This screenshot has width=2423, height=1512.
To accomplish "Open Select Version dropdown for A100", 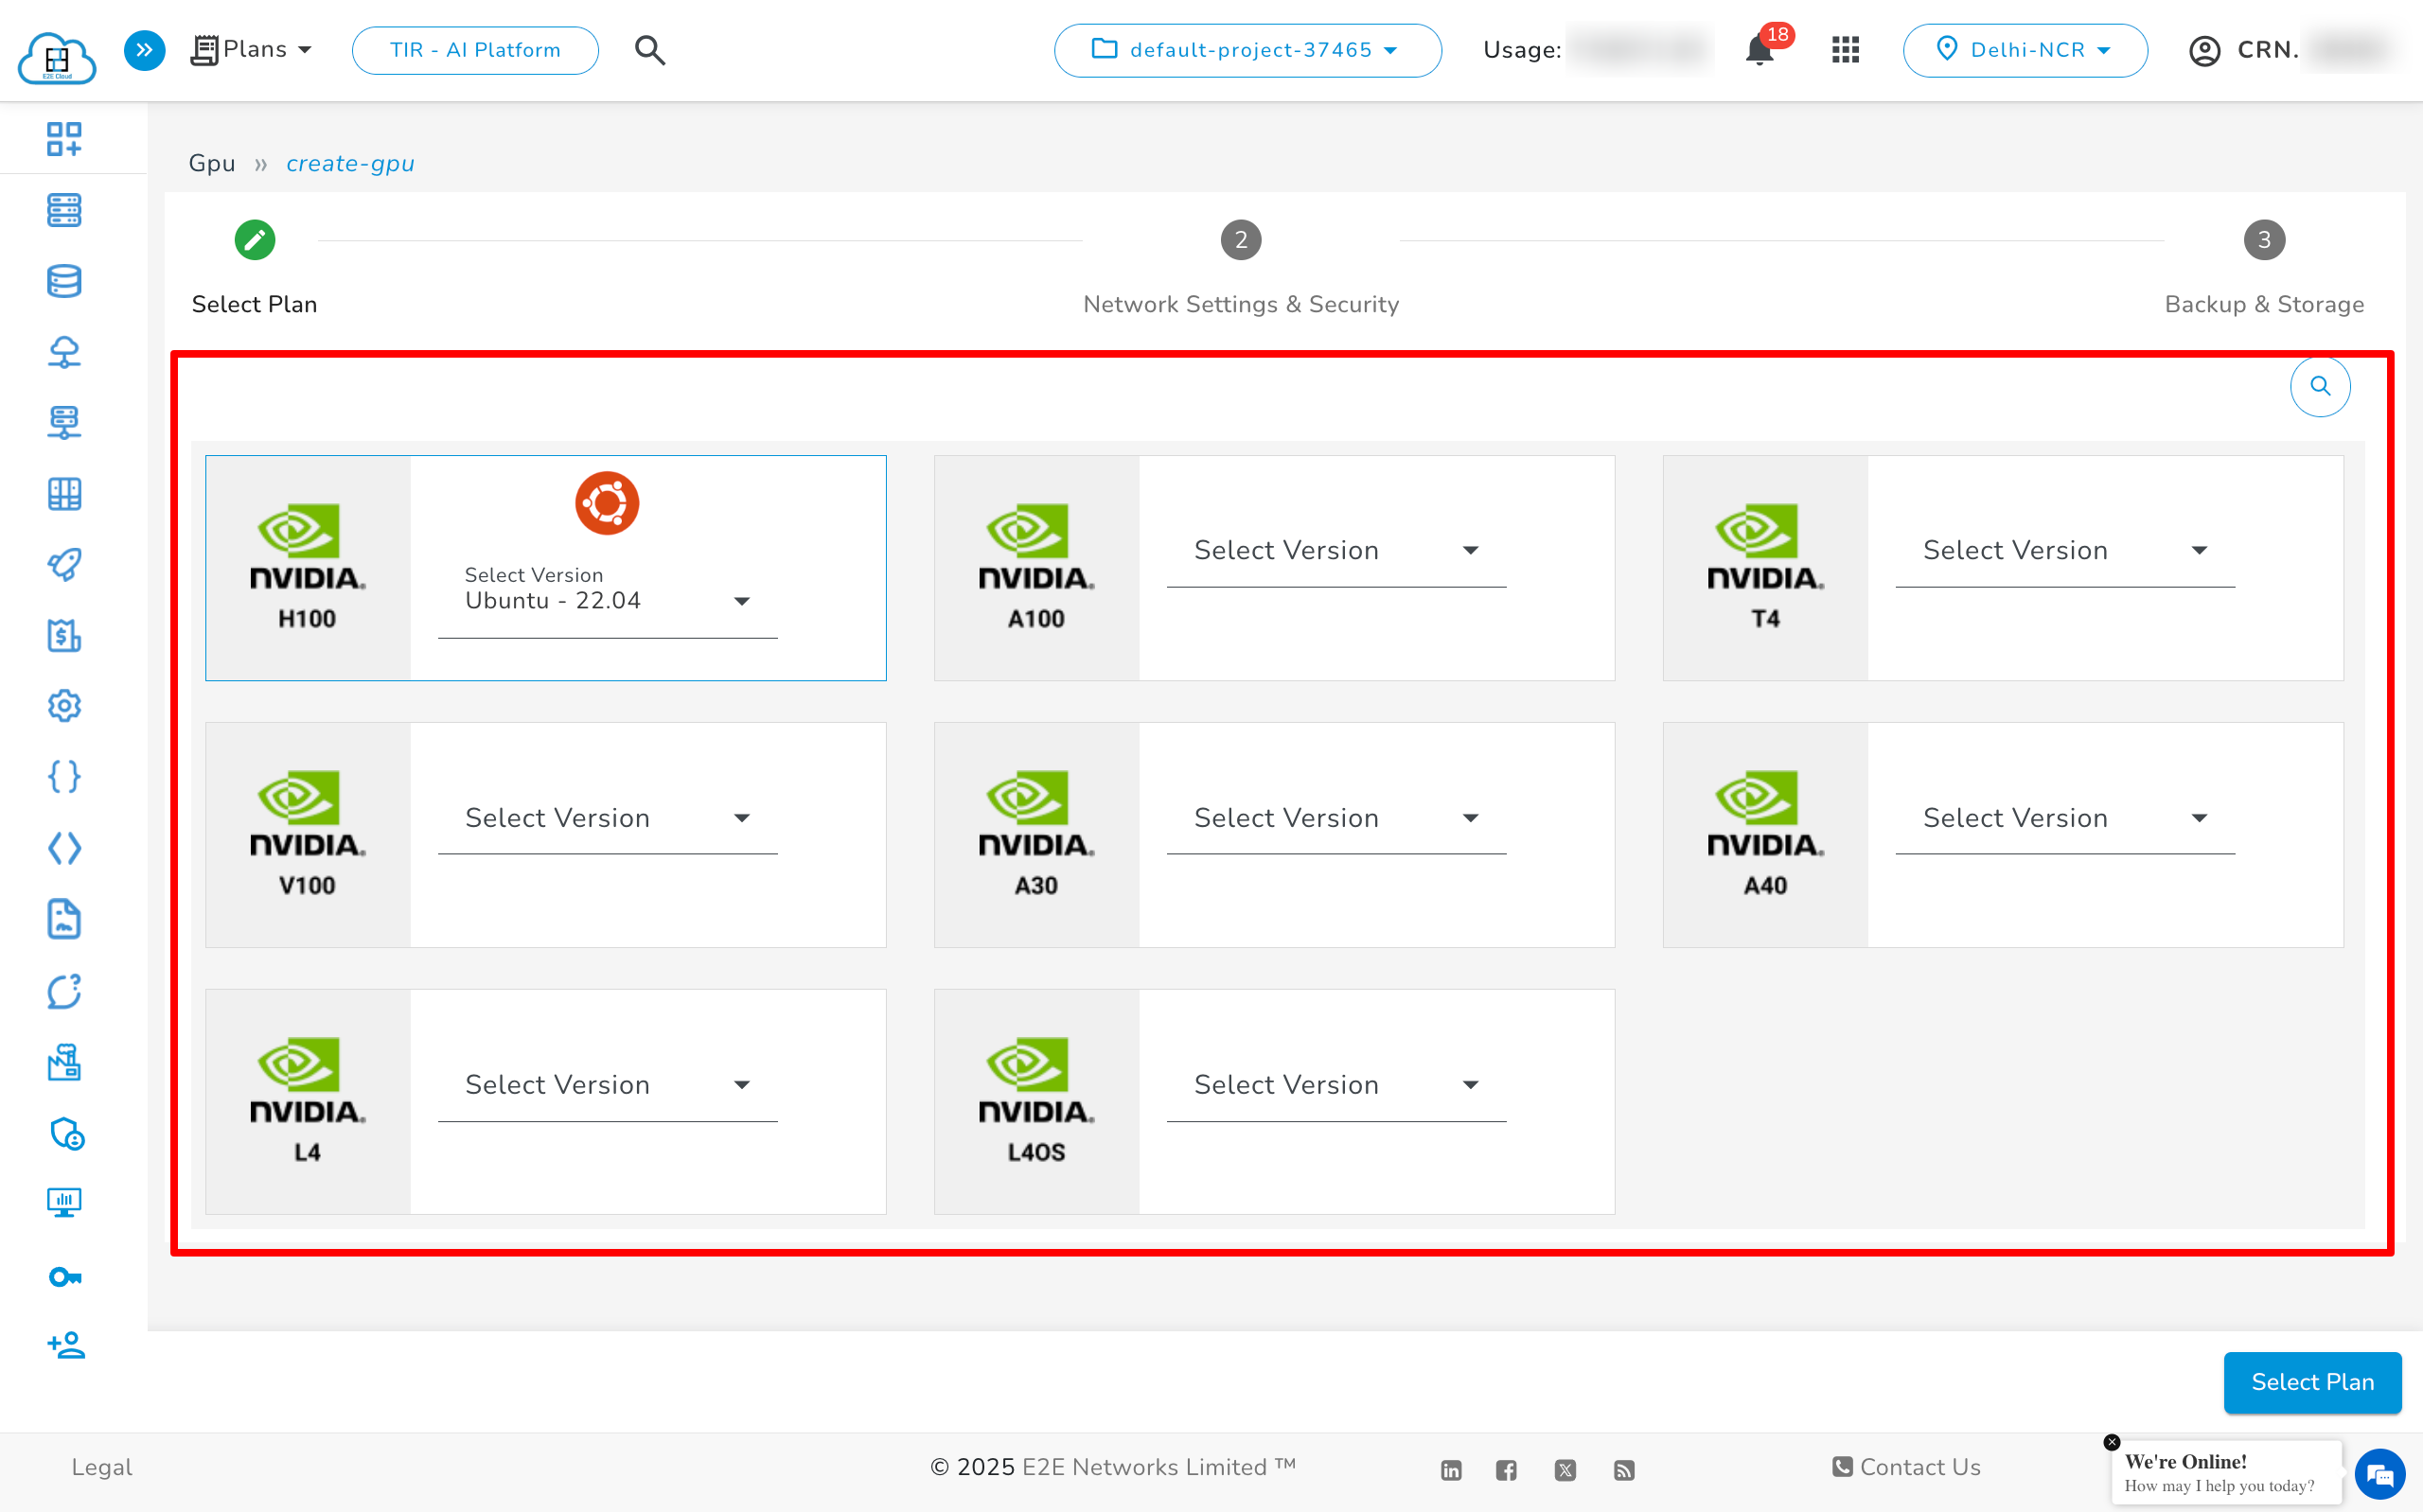I will (1336, 550).
